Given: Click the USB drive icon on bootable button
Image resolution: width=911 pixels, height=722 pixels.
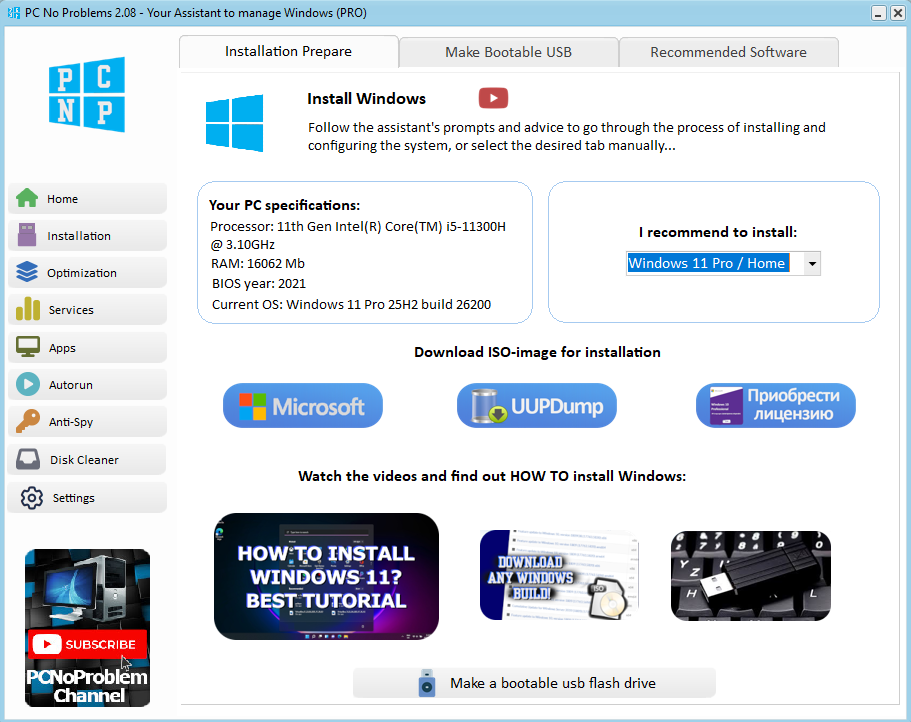Looking at the screenshot, I should (427, 683).
